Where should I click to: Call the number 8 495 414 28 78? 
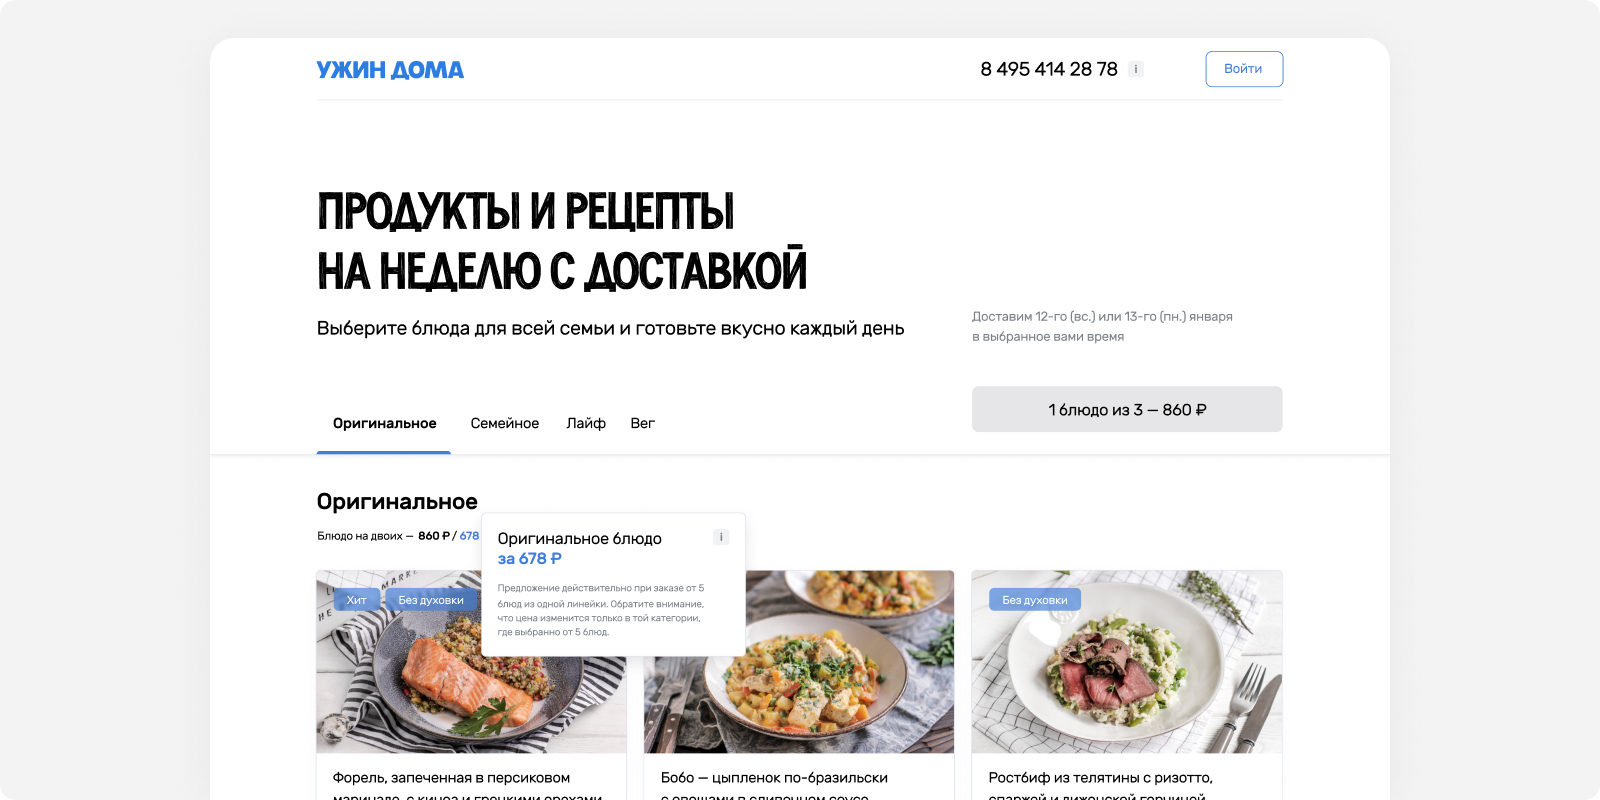[x=1049, y=69]
